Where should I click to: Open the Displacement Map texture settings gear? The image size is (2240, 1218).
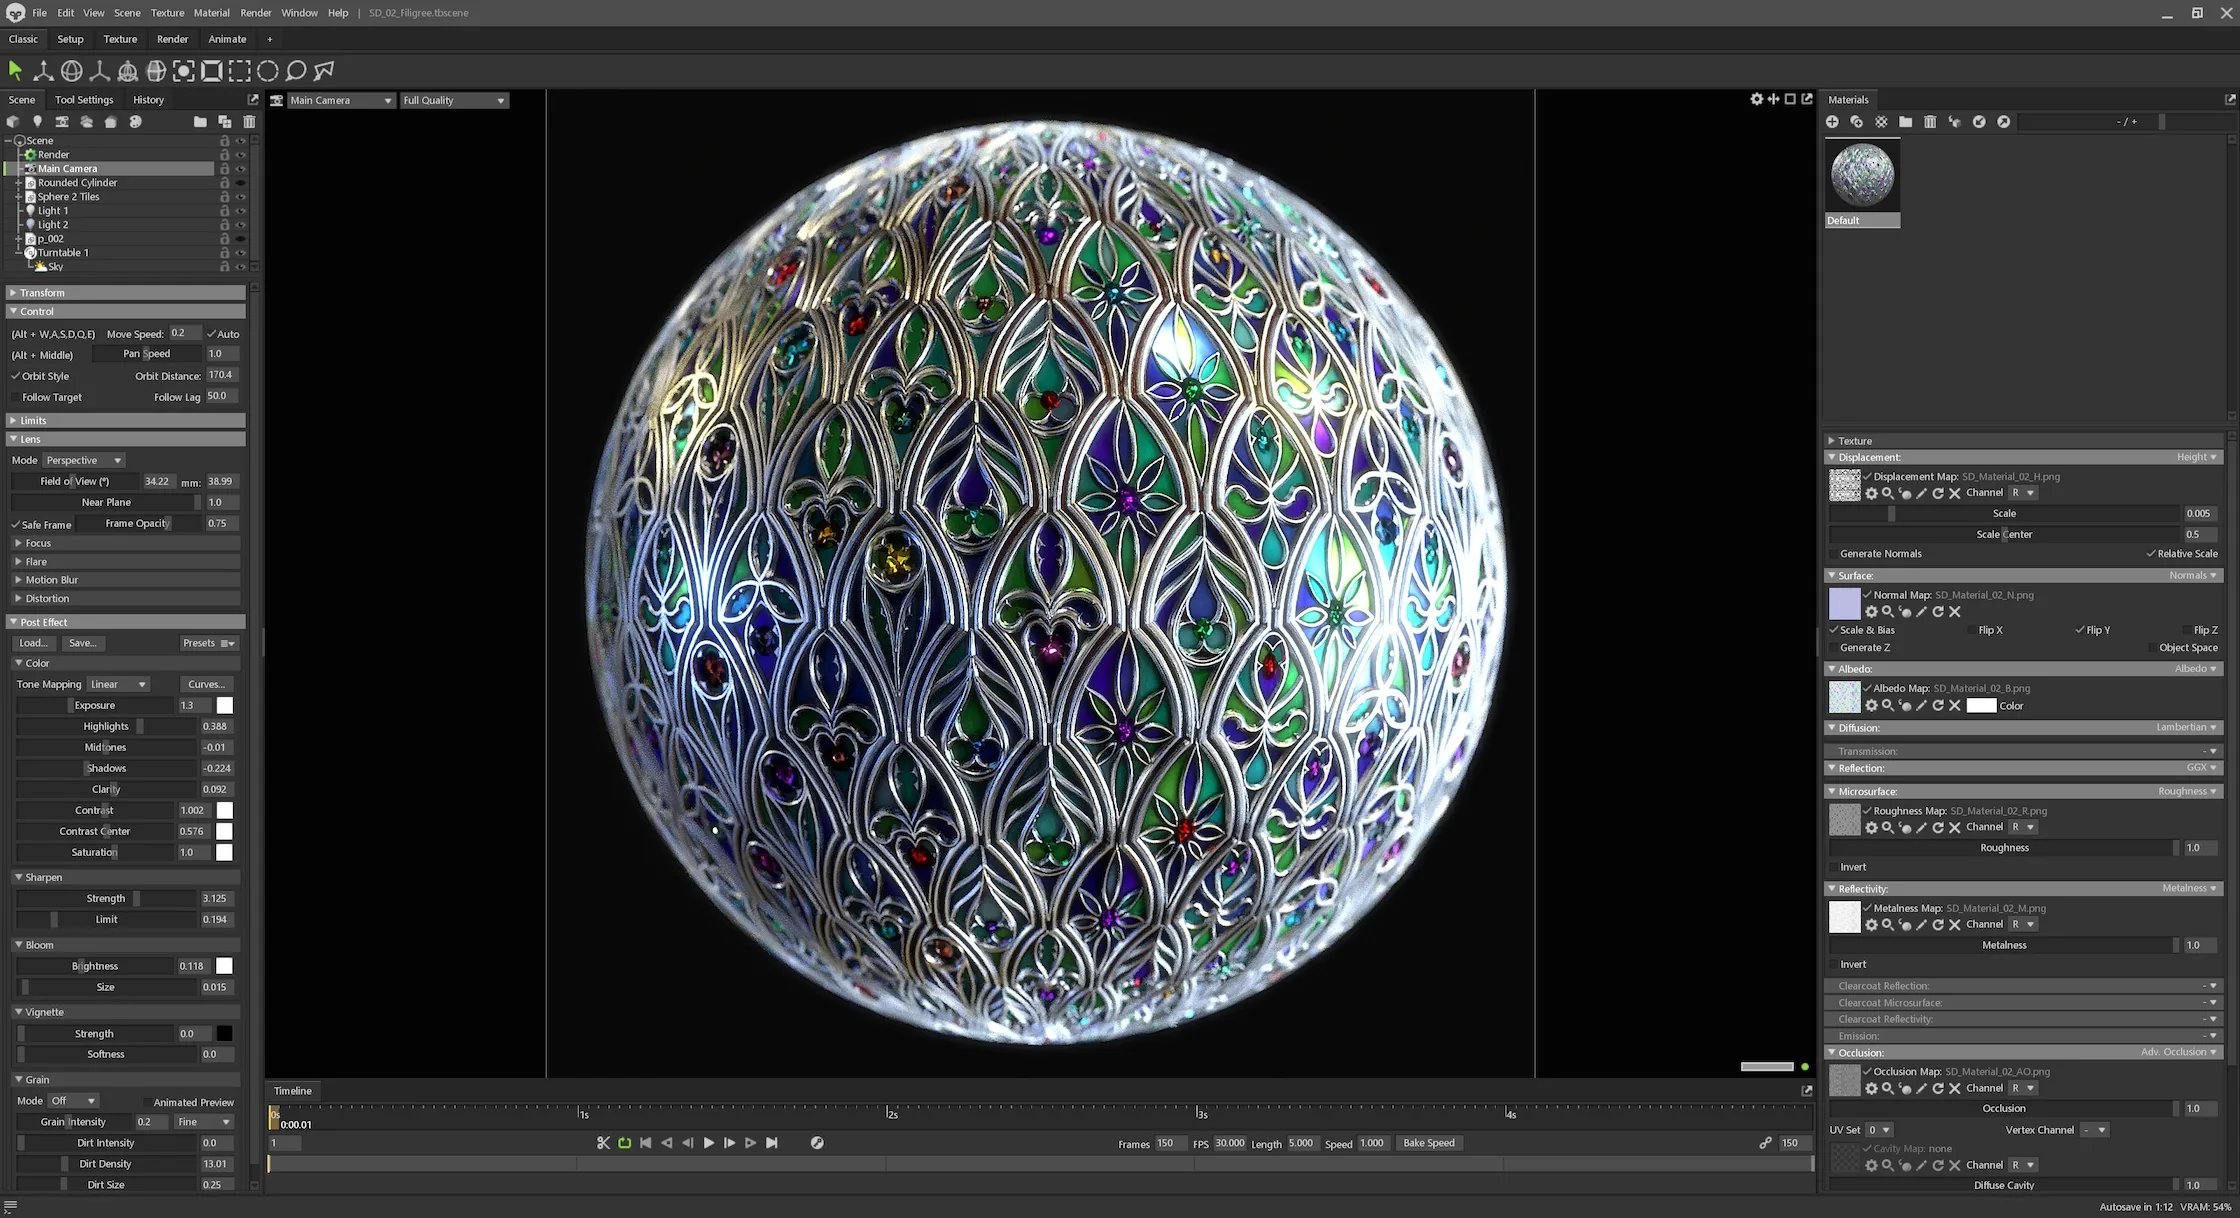coord(1871,493)
